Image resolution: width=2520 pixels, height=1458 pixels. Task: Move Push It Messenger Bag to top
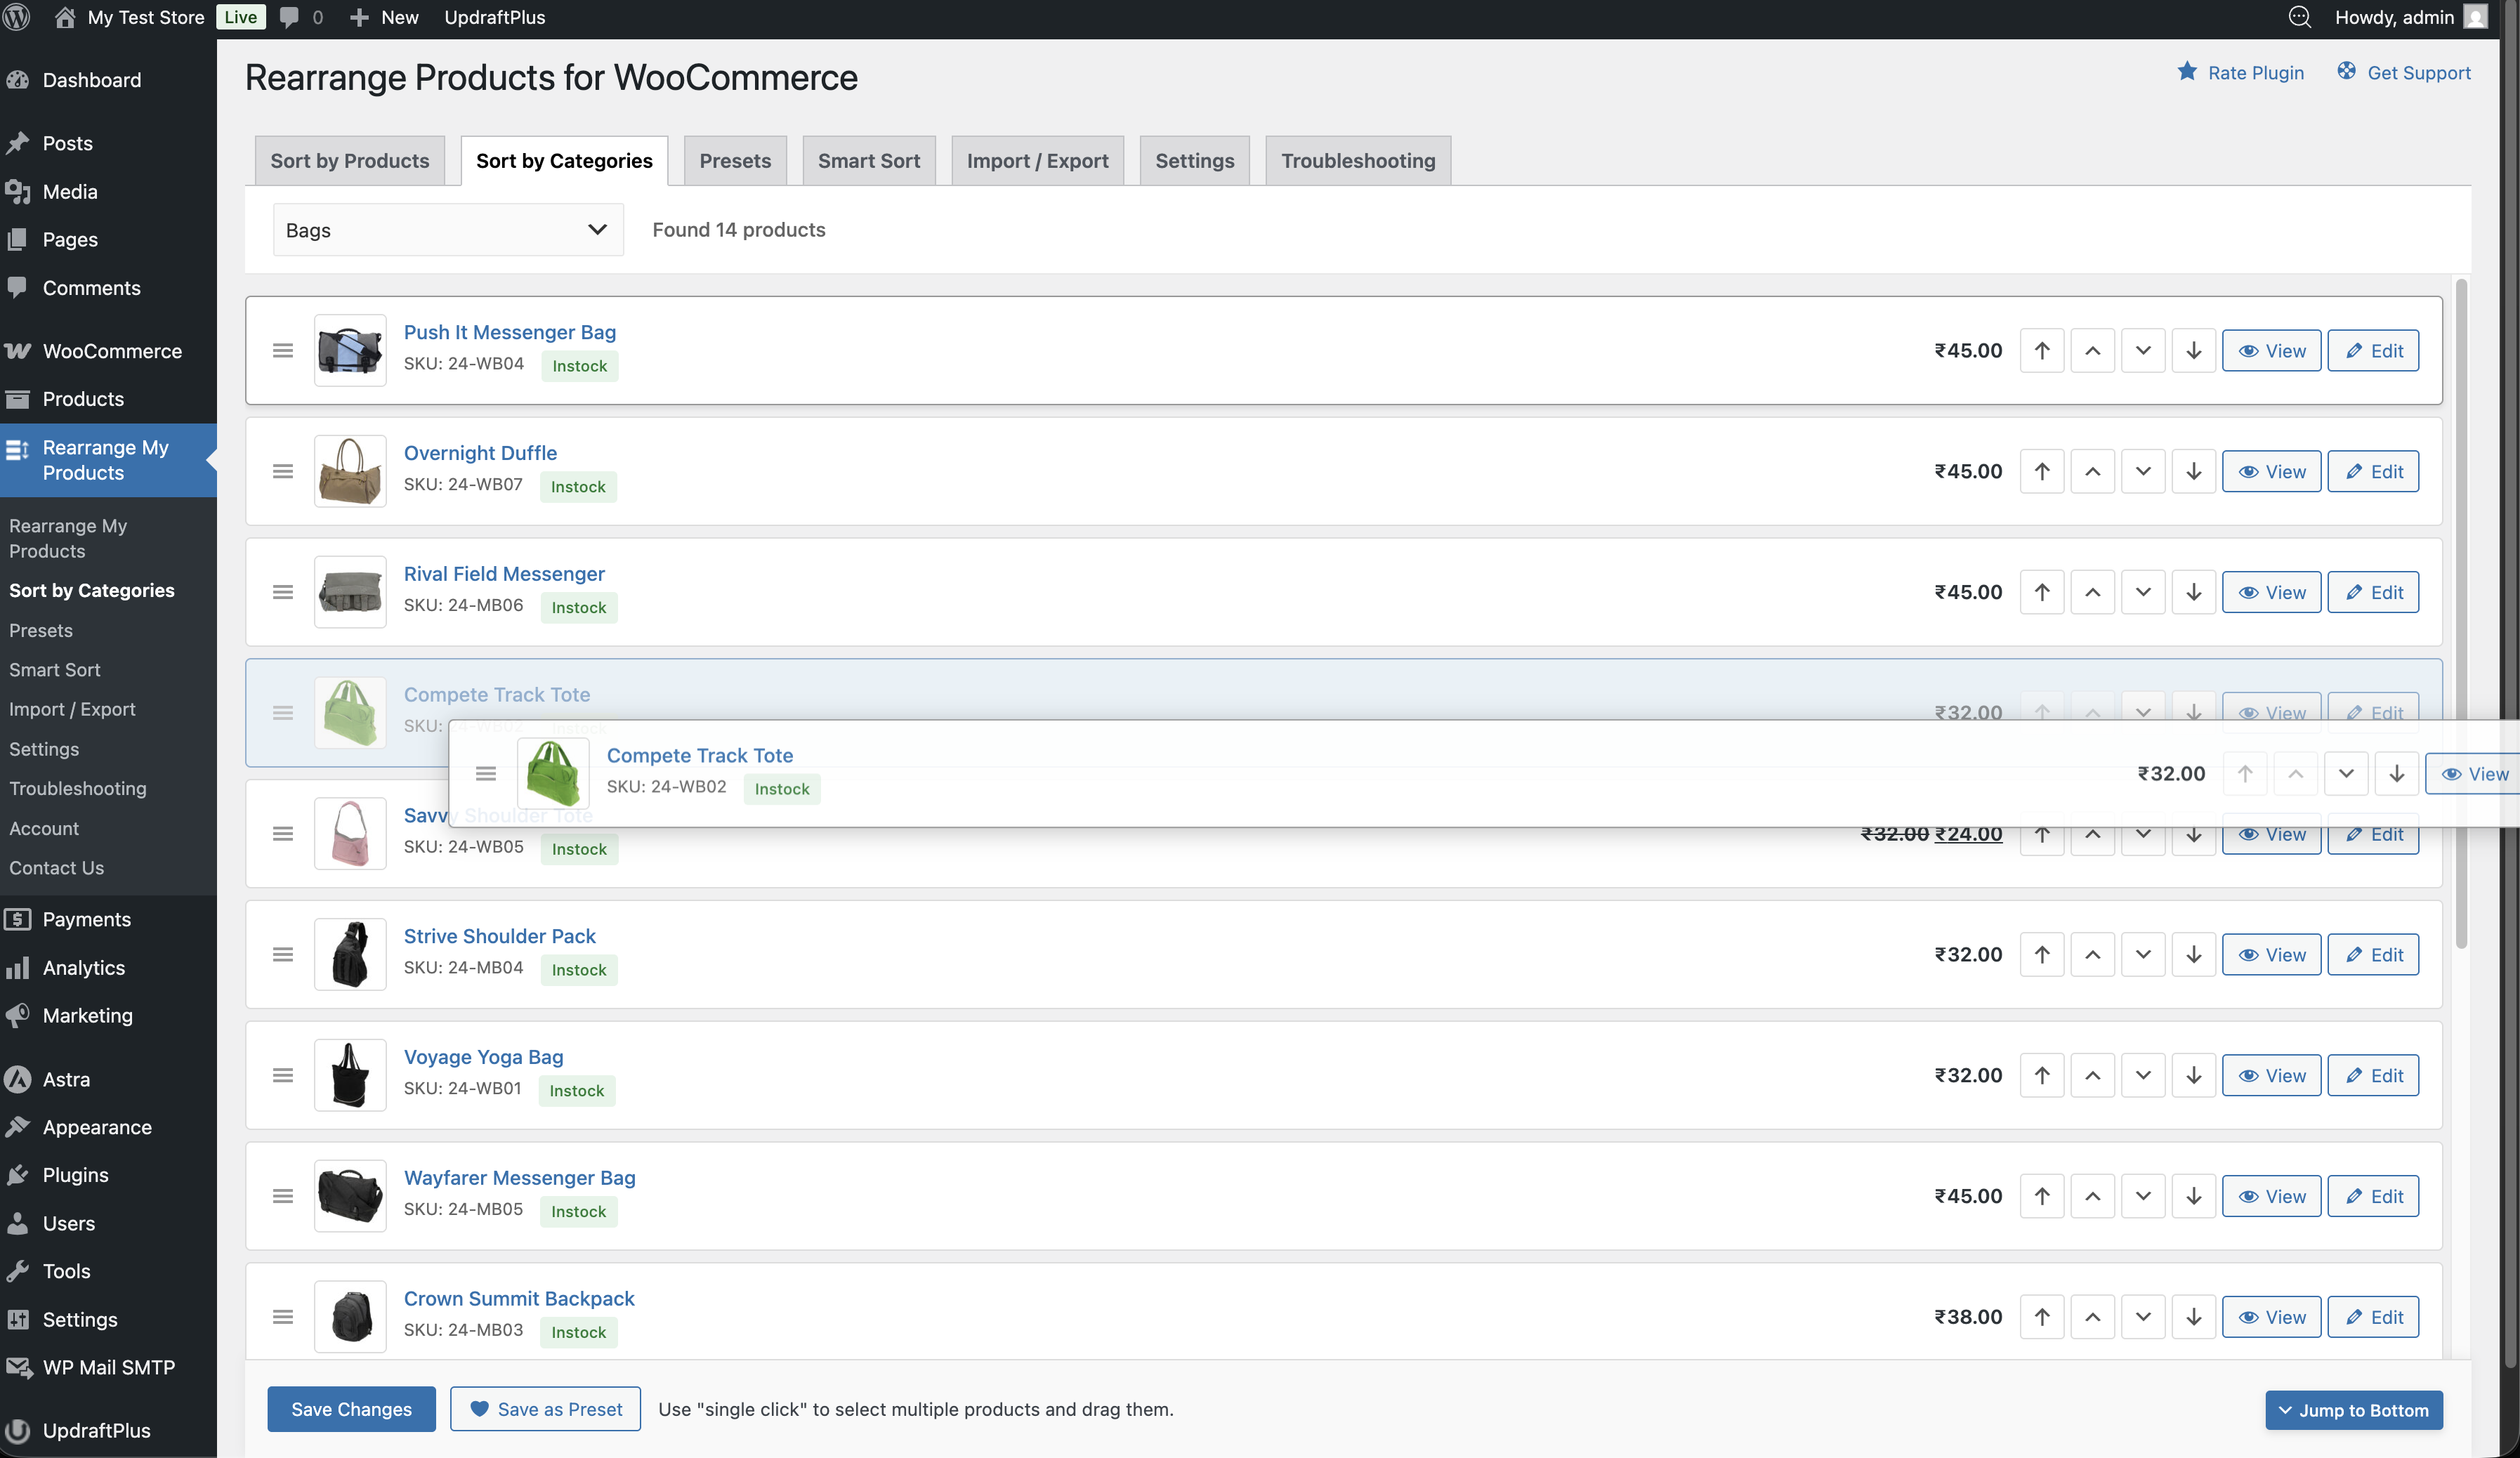(x=2042, y=350)
